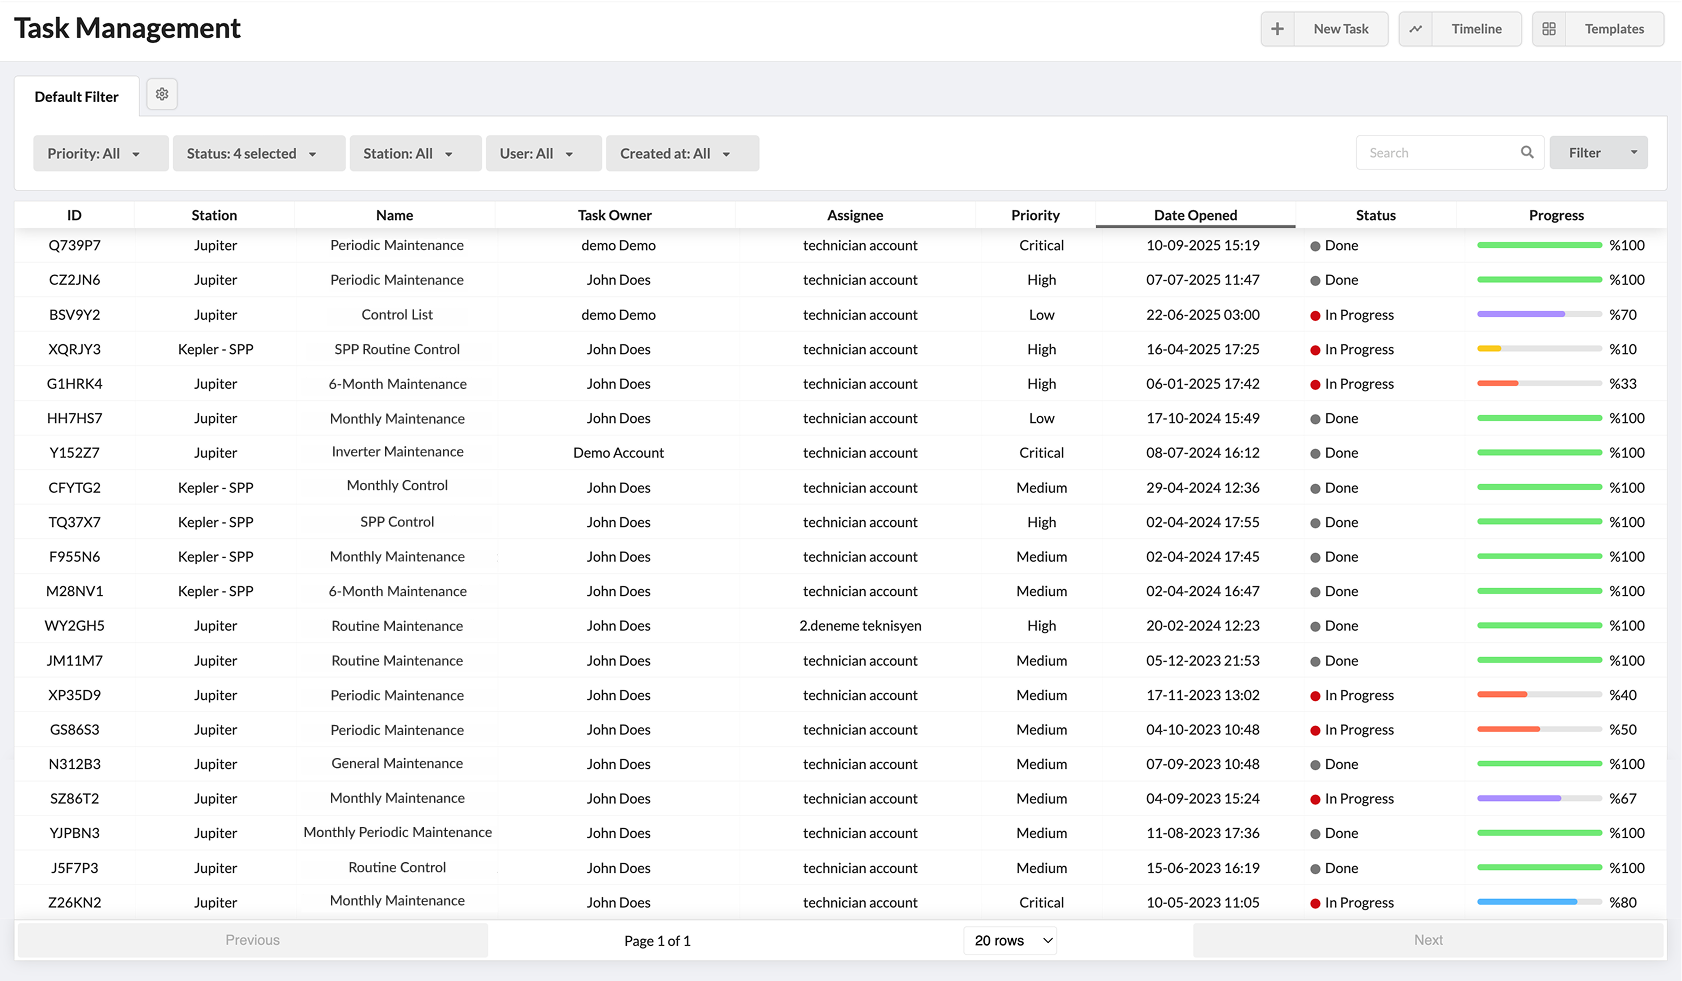1682x981 pixels.
Task: Click the plus icon beside New Task
Action: (x=1277, y=29)
